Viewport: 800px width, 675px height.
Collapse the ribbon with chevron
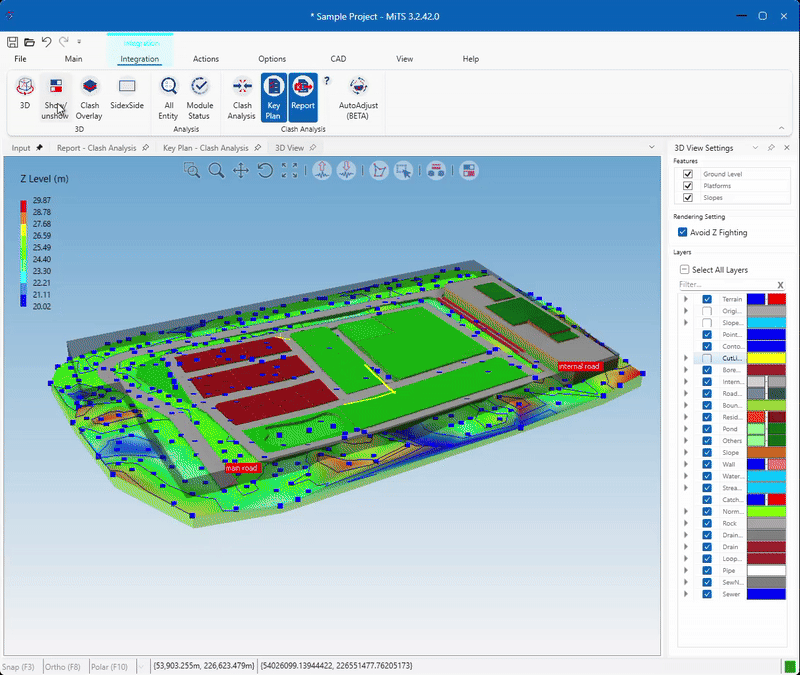782,128
